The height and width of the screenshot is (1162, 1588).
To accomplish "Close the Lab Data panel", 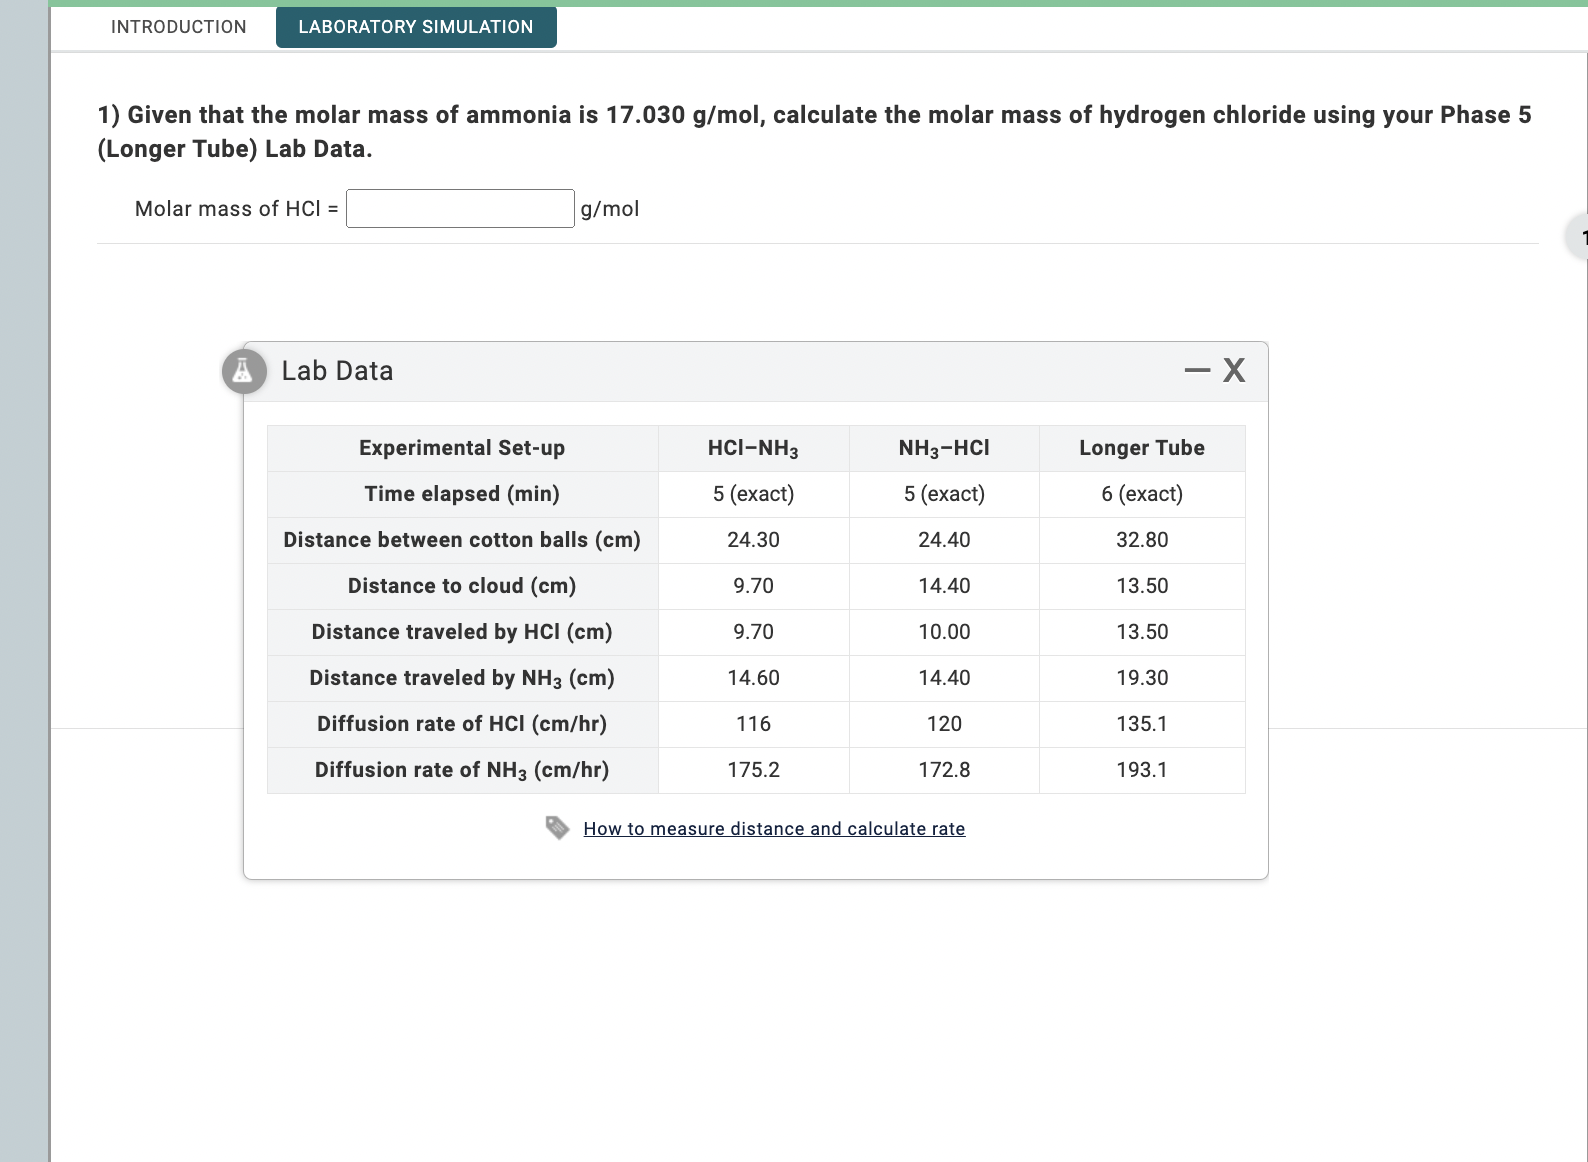I will pyautogui.click(x=1235, y=371).
